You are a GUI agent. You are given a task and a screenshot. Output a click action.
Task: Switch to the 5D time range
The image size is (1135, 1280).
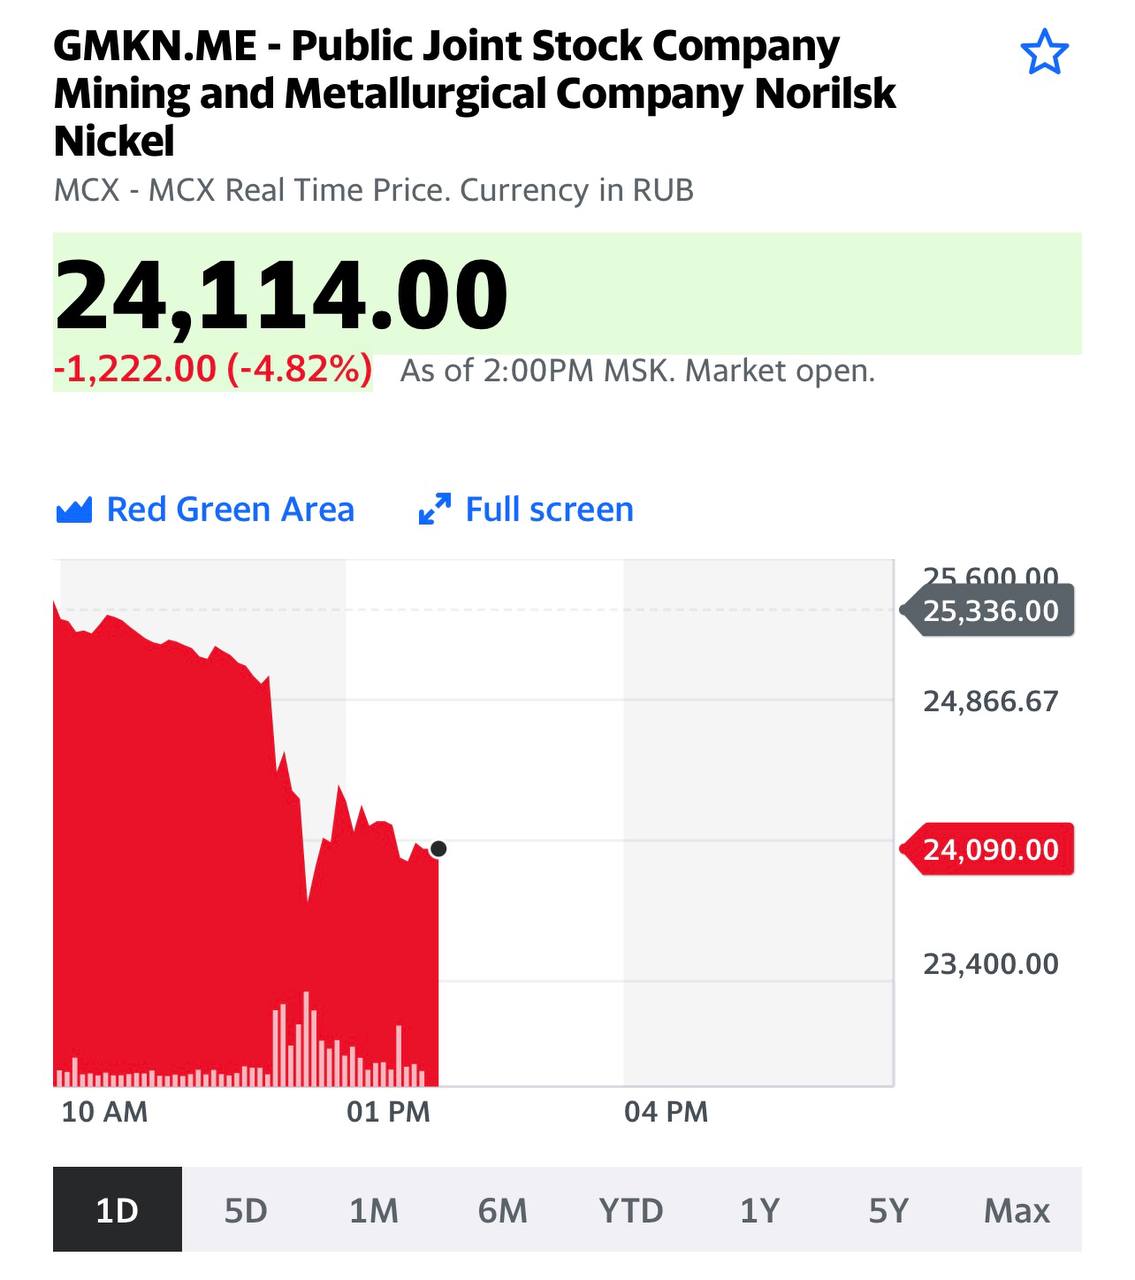(x=246, y=1210)
